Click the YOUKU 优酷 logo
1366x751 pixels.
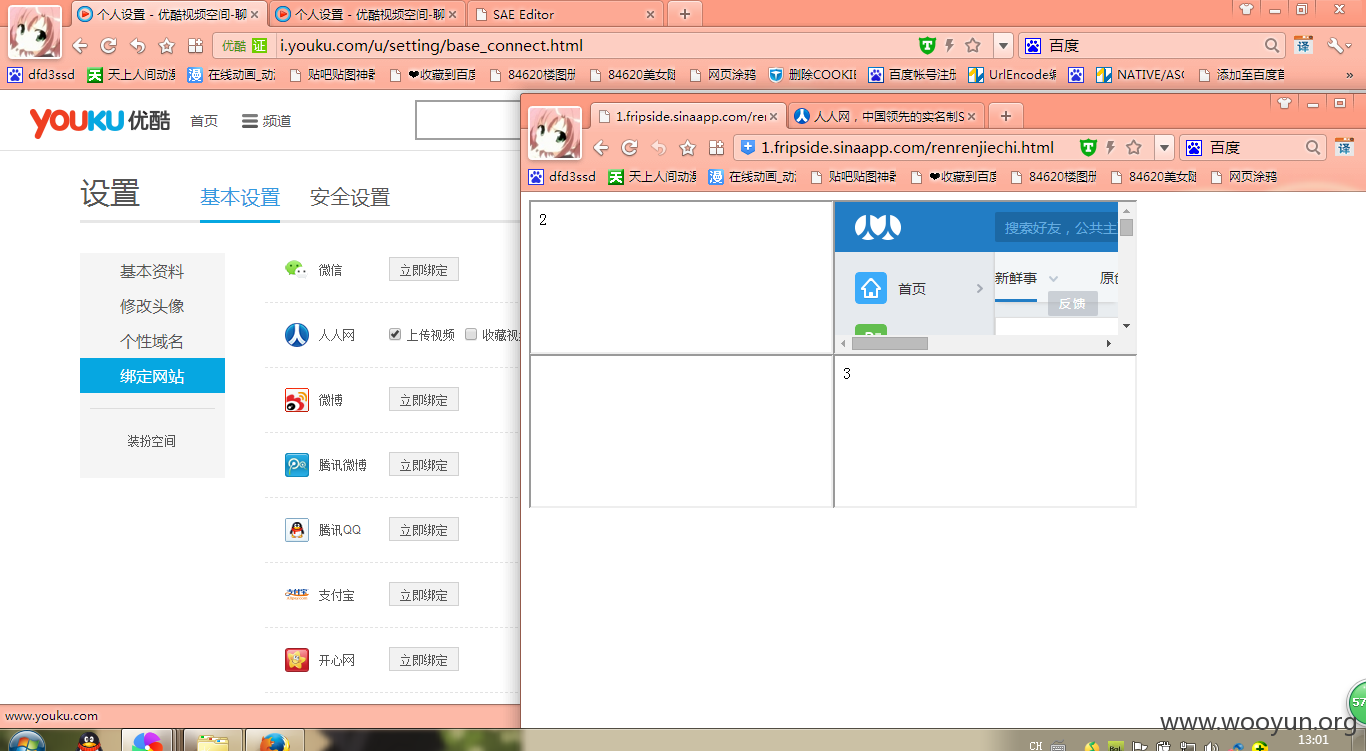[x=100, y=121]
